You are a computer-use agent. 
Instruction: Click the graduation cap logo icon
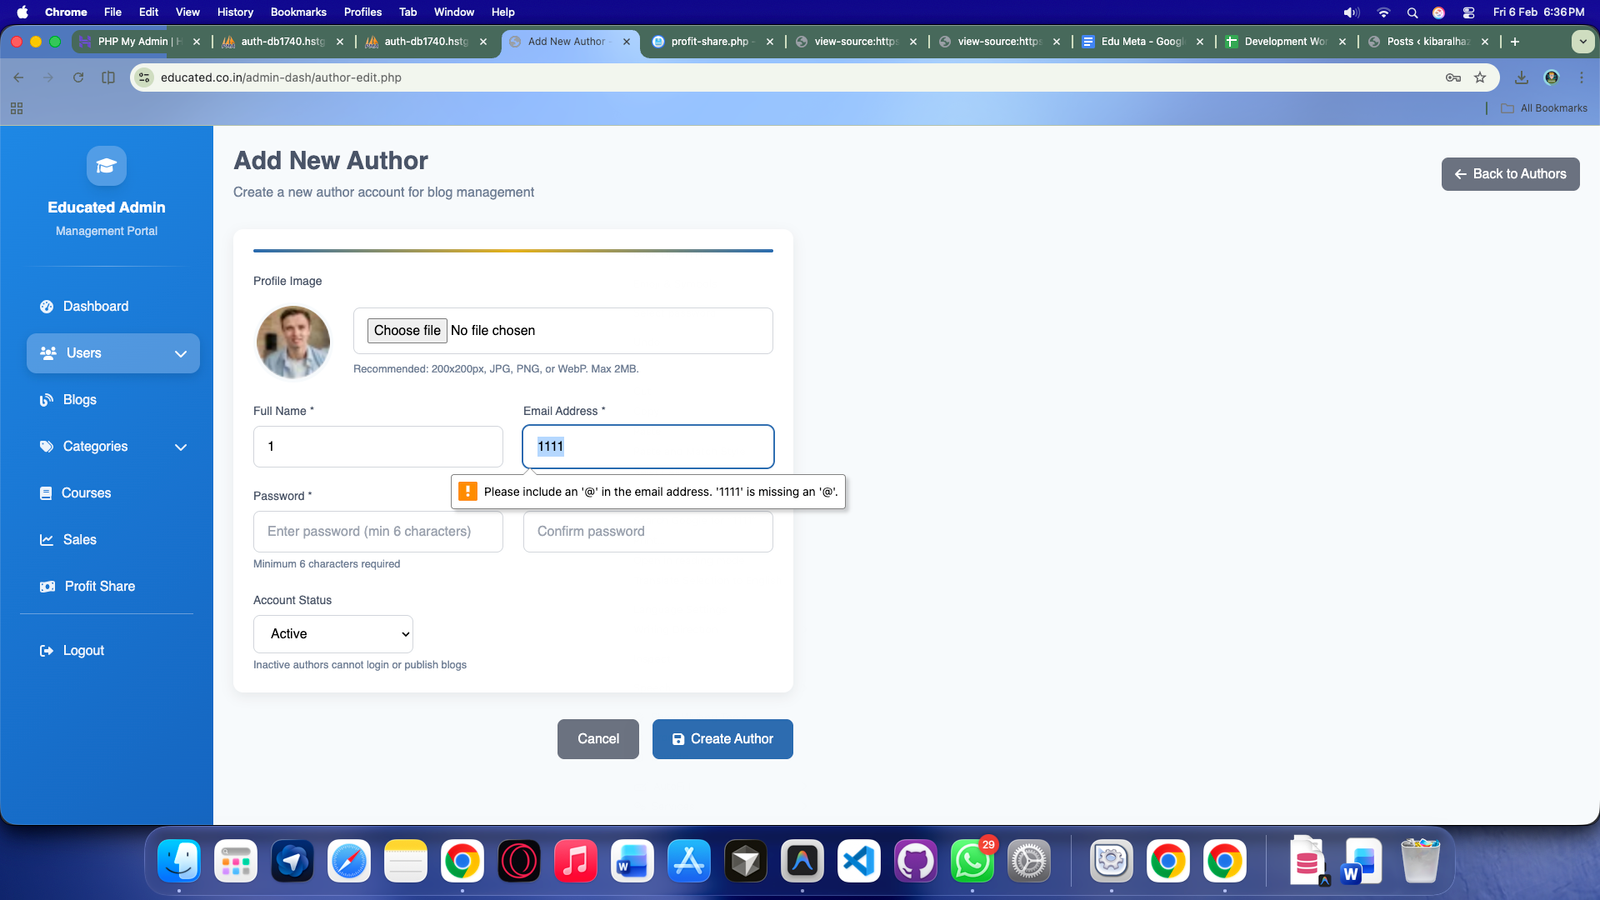pos(106,166)
